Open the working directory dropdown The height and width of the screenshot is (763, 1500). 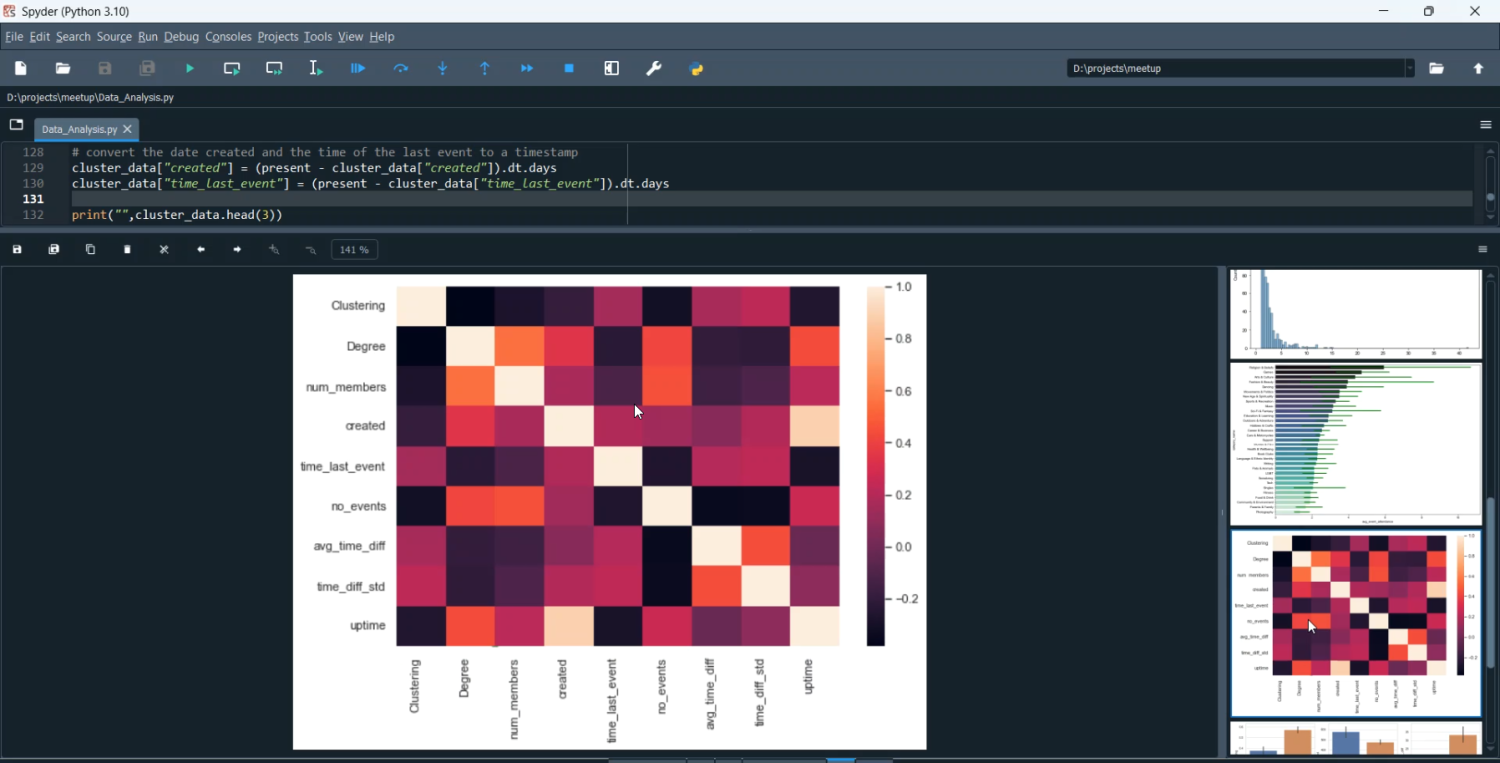click(x=1410, y=68)
